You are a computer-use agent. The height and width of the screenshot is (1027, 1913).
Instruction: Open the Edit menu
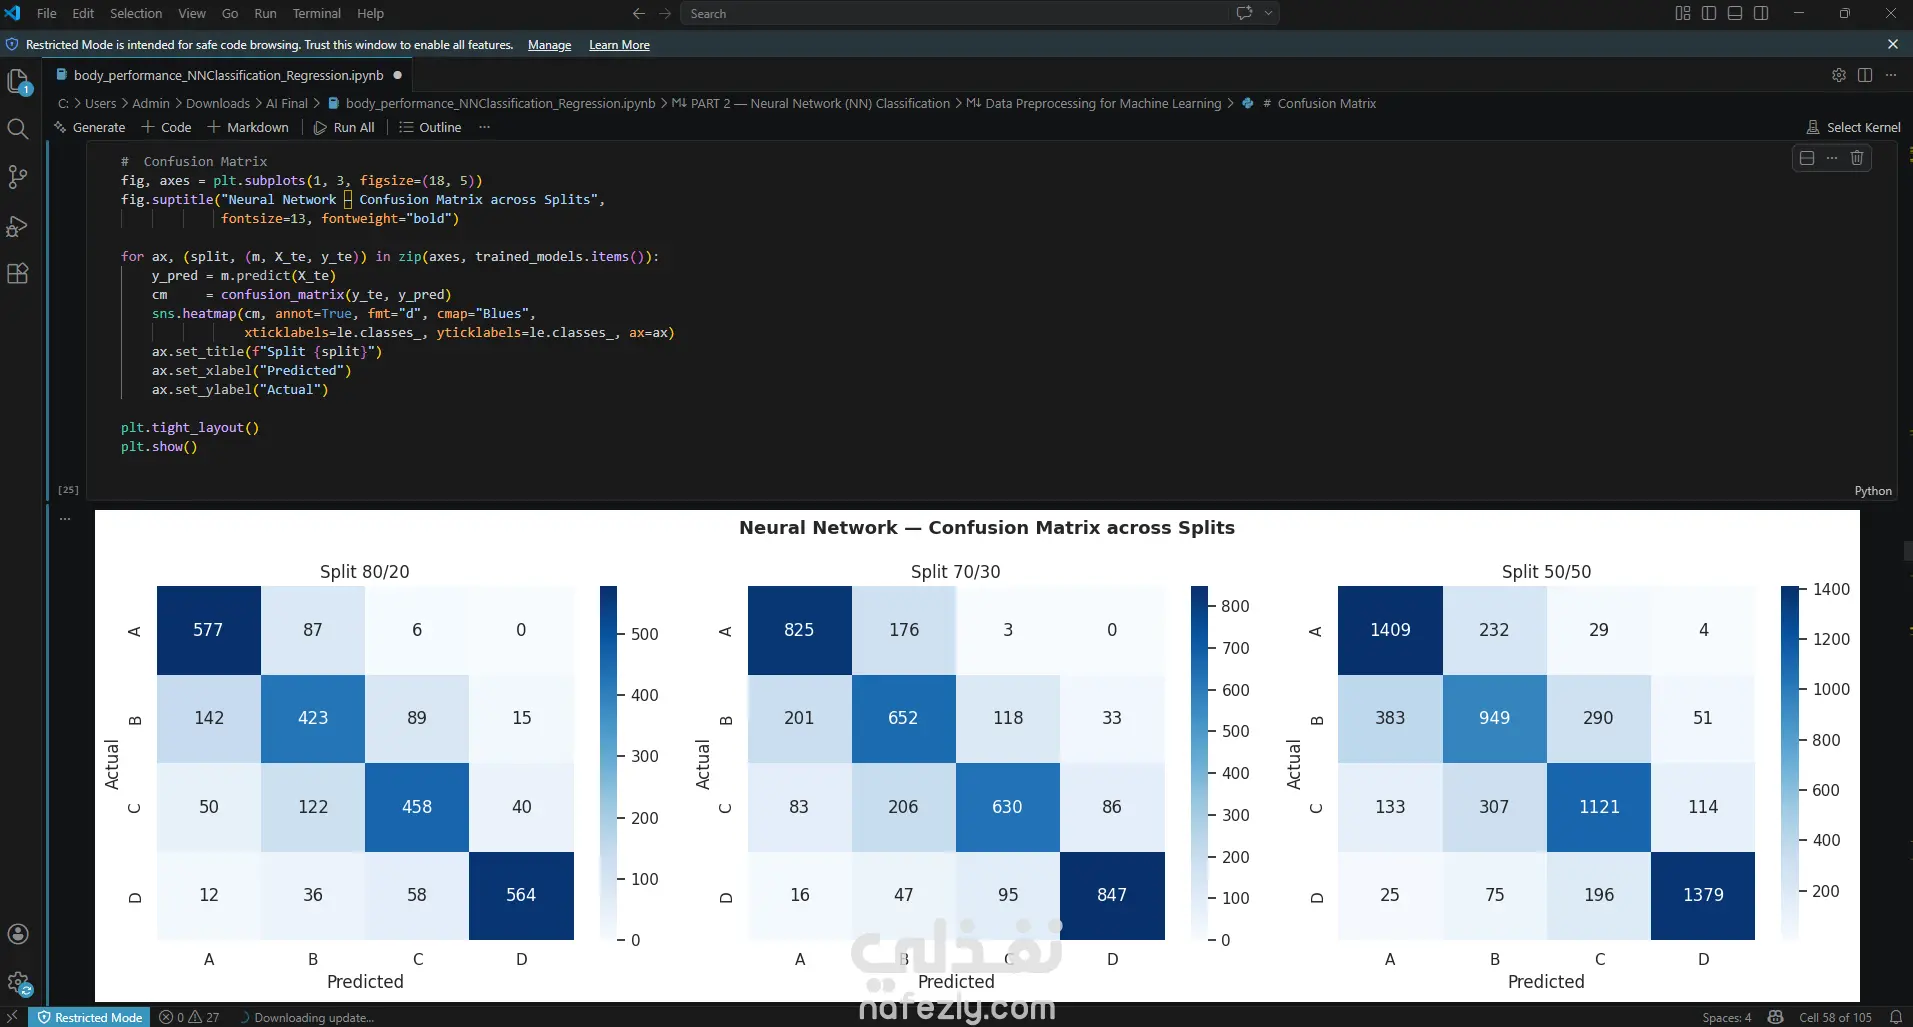click(x=83, y=13)
